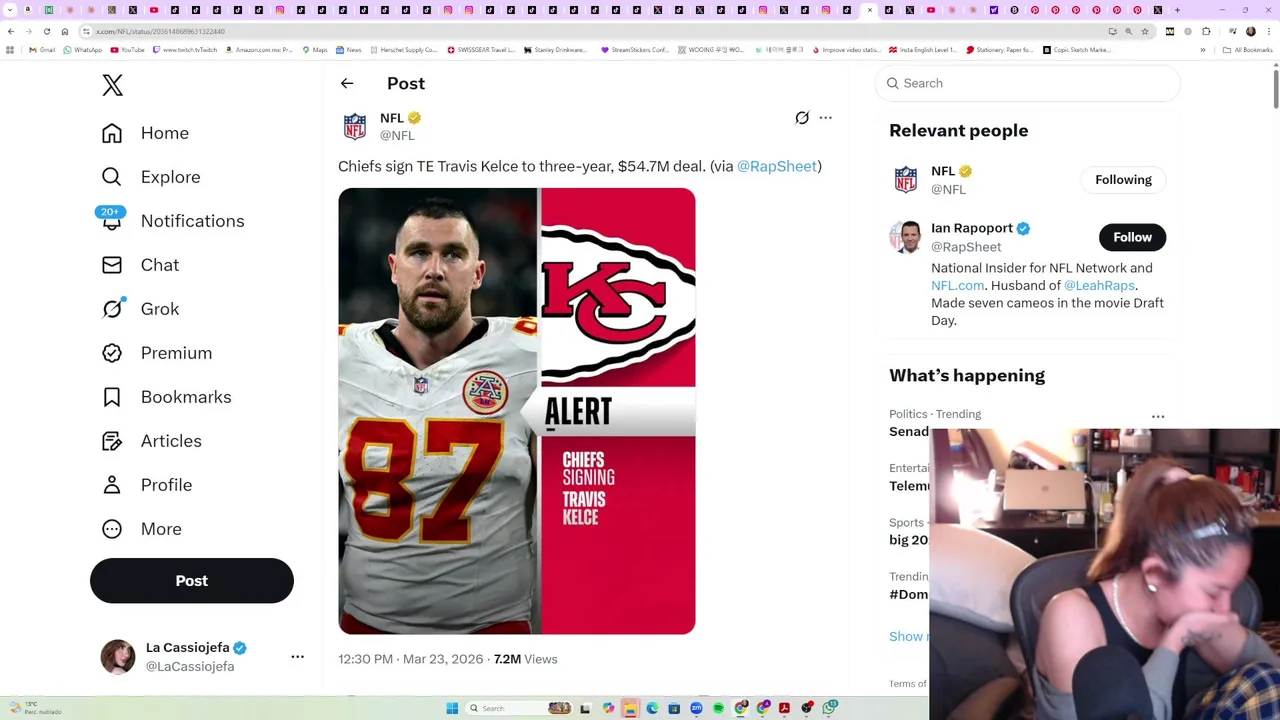Open Chrome's three-dot menu
This screenshot has width=1280, height=720.
pyautogui.click(x=1269, y=31)
